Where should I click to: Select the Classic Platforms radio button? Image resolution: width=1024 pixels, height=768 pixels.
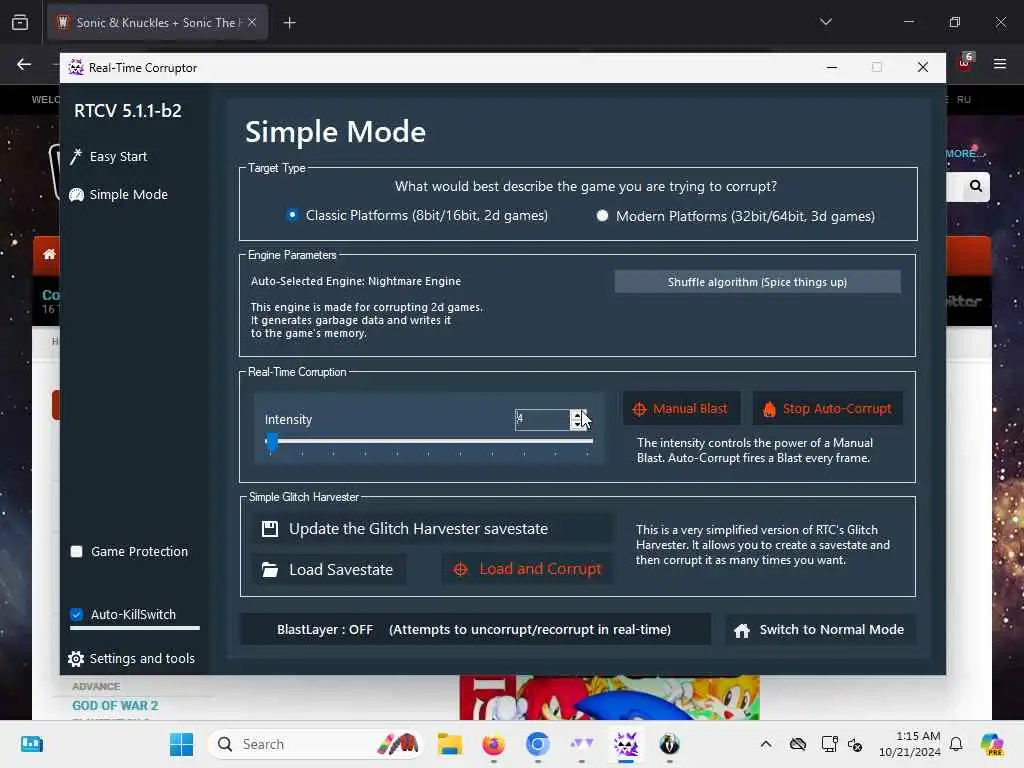tap(292, 215)
